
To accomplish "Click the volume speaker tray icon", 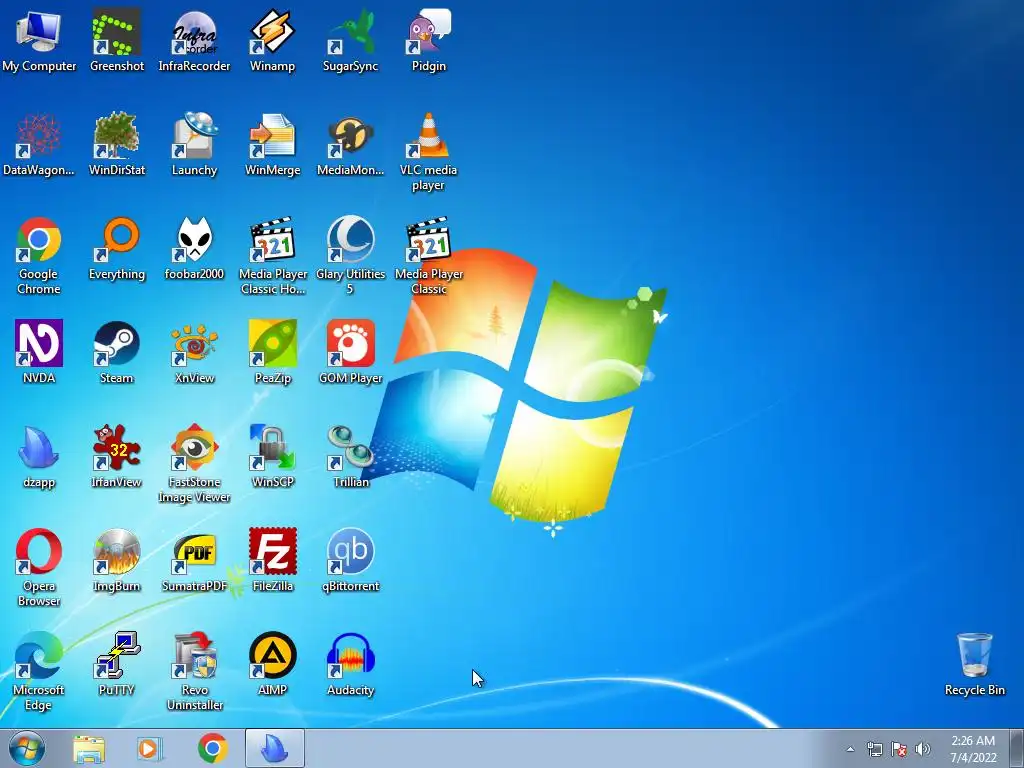I will [x=923, y=749].
